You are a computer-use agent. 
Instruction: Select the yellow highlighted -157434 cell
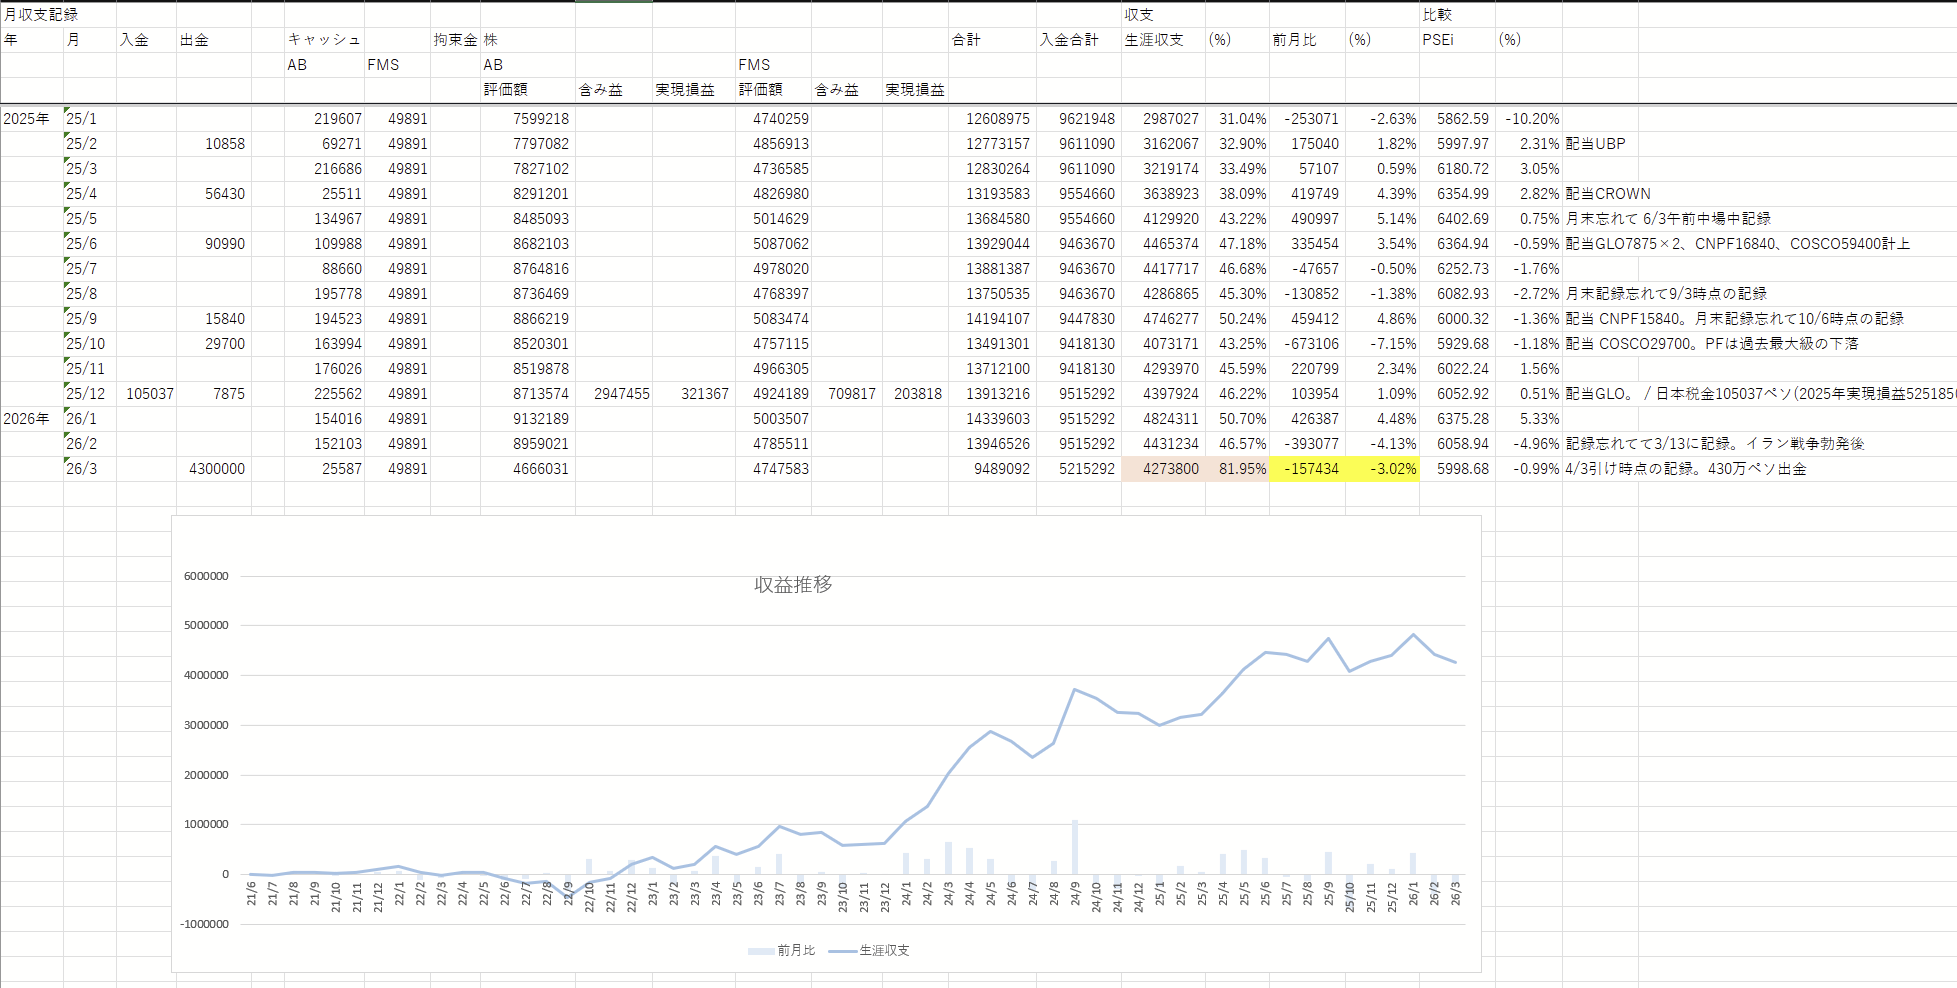point(1310,469)
